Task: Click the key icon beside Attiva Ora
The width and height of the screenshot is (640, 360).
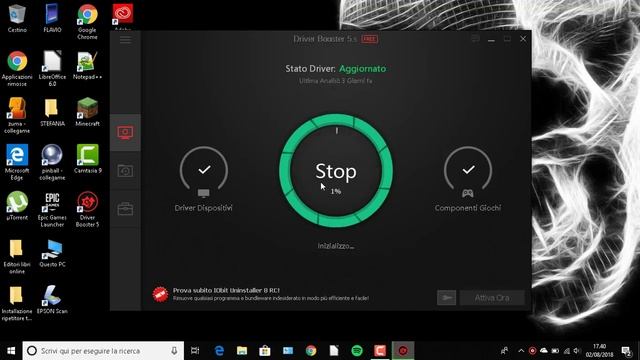Action: [447, 298]
